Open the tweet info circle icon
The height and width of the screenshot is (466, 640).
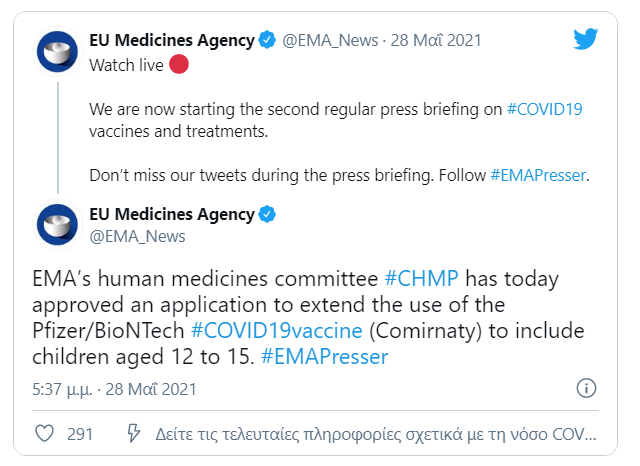586,388
